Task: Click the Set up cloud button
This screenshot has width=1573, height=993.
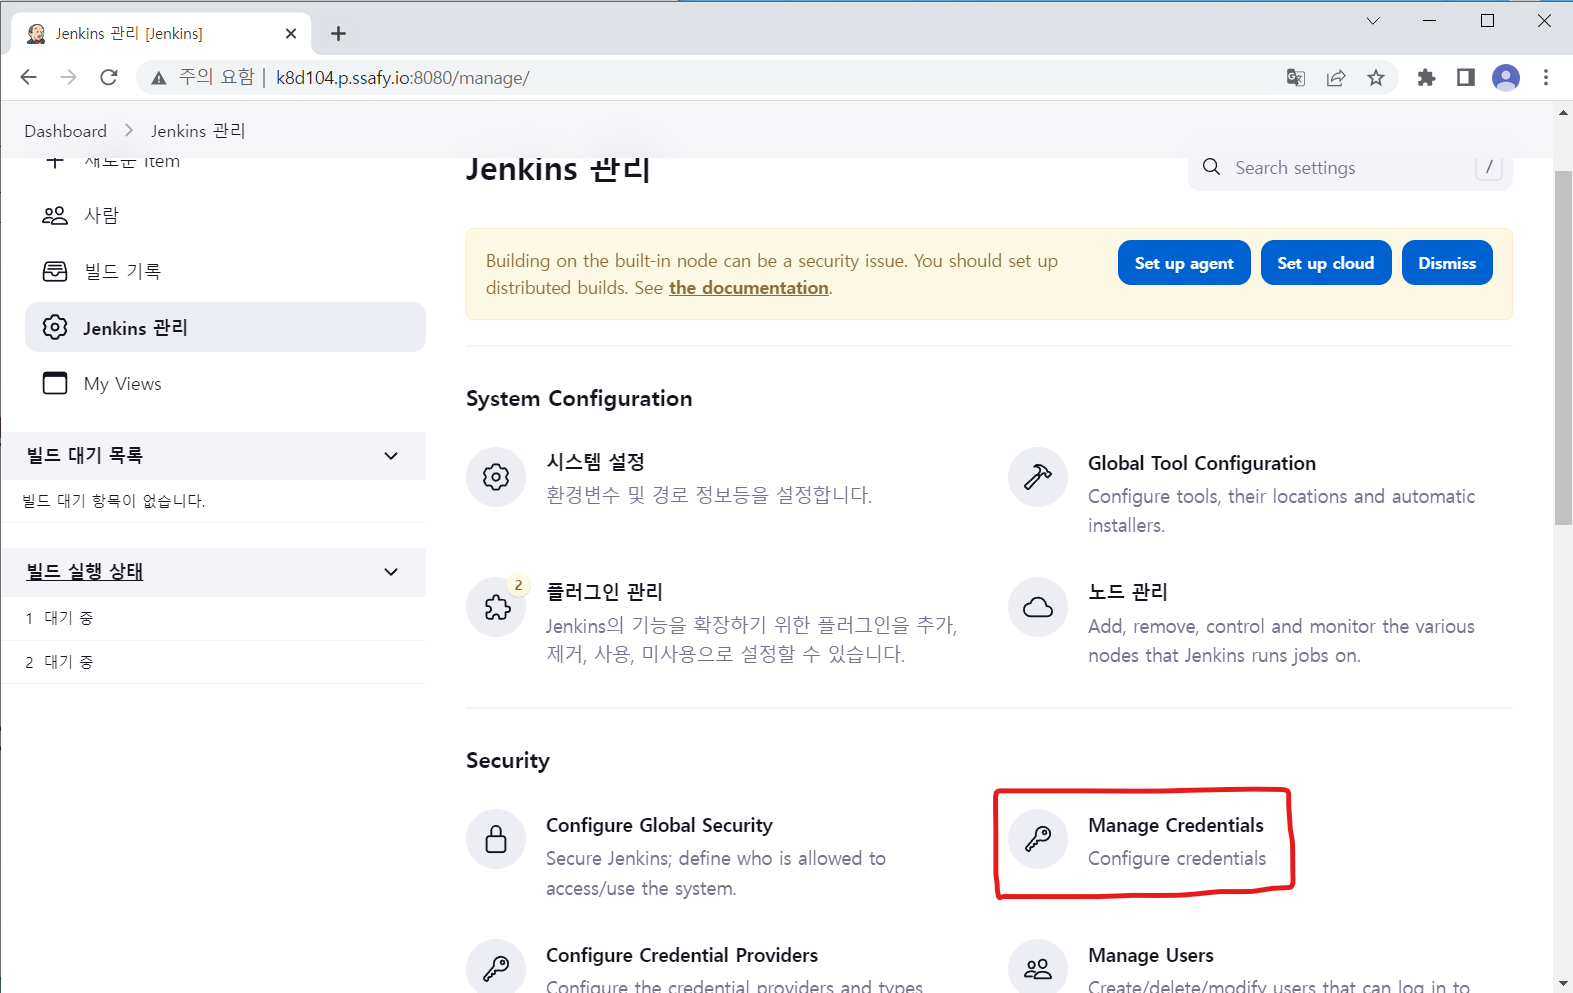Action: [x=1326, y=263]
